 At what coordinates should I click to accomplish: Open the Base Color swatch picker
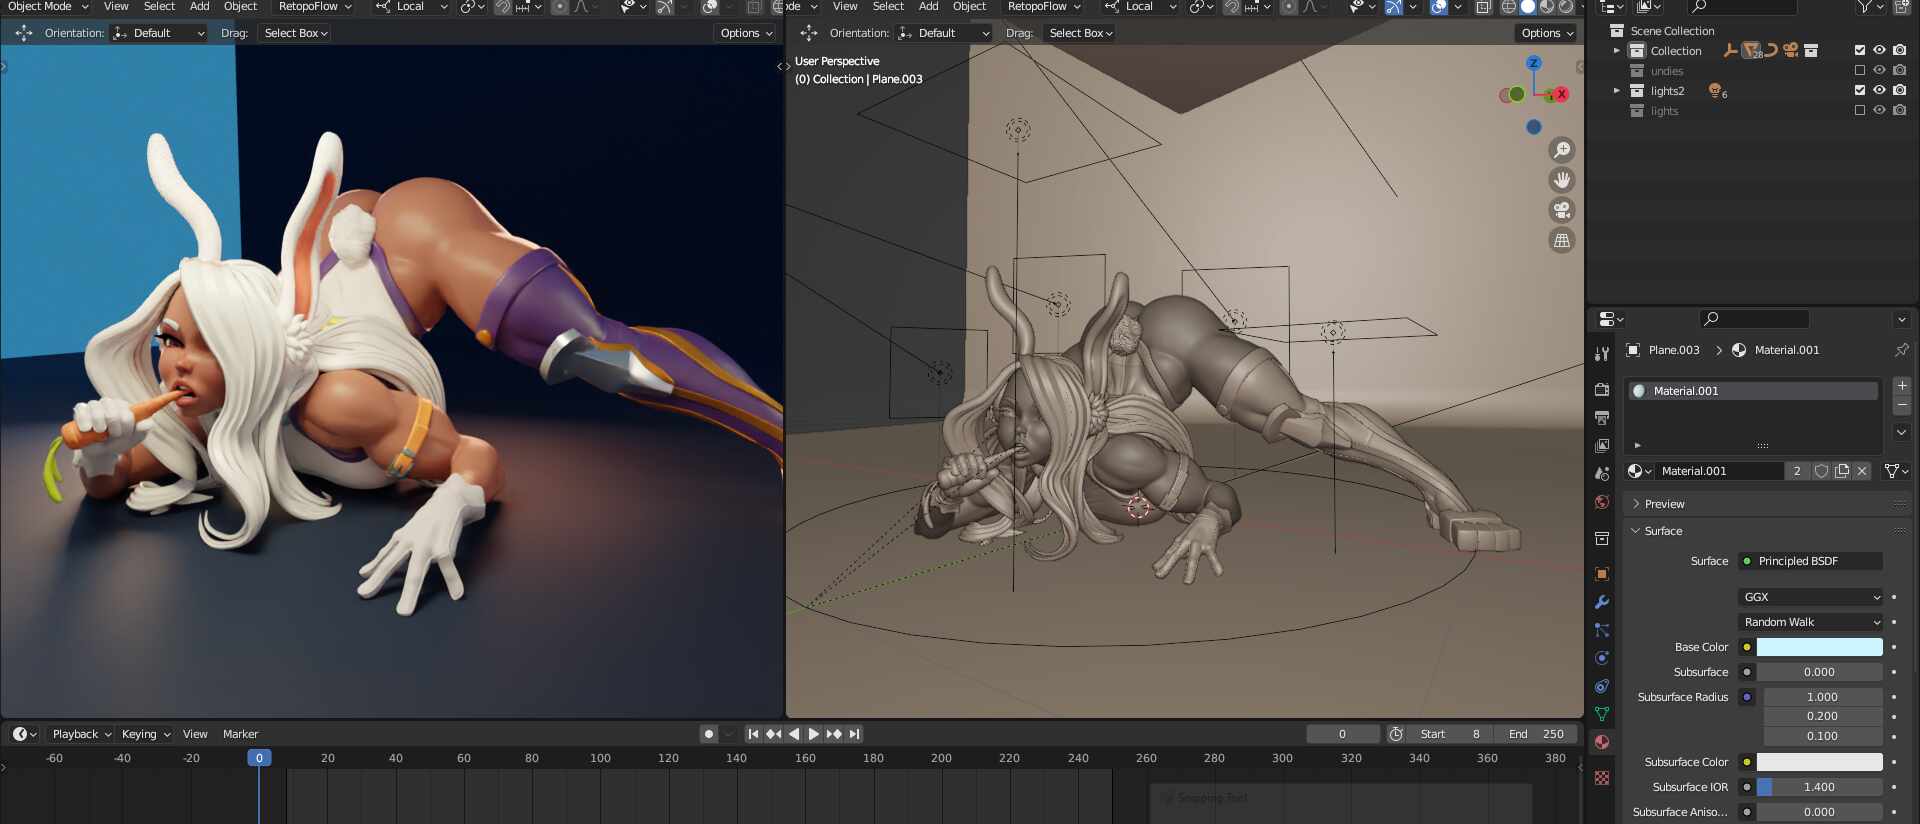coord(1819,647)
